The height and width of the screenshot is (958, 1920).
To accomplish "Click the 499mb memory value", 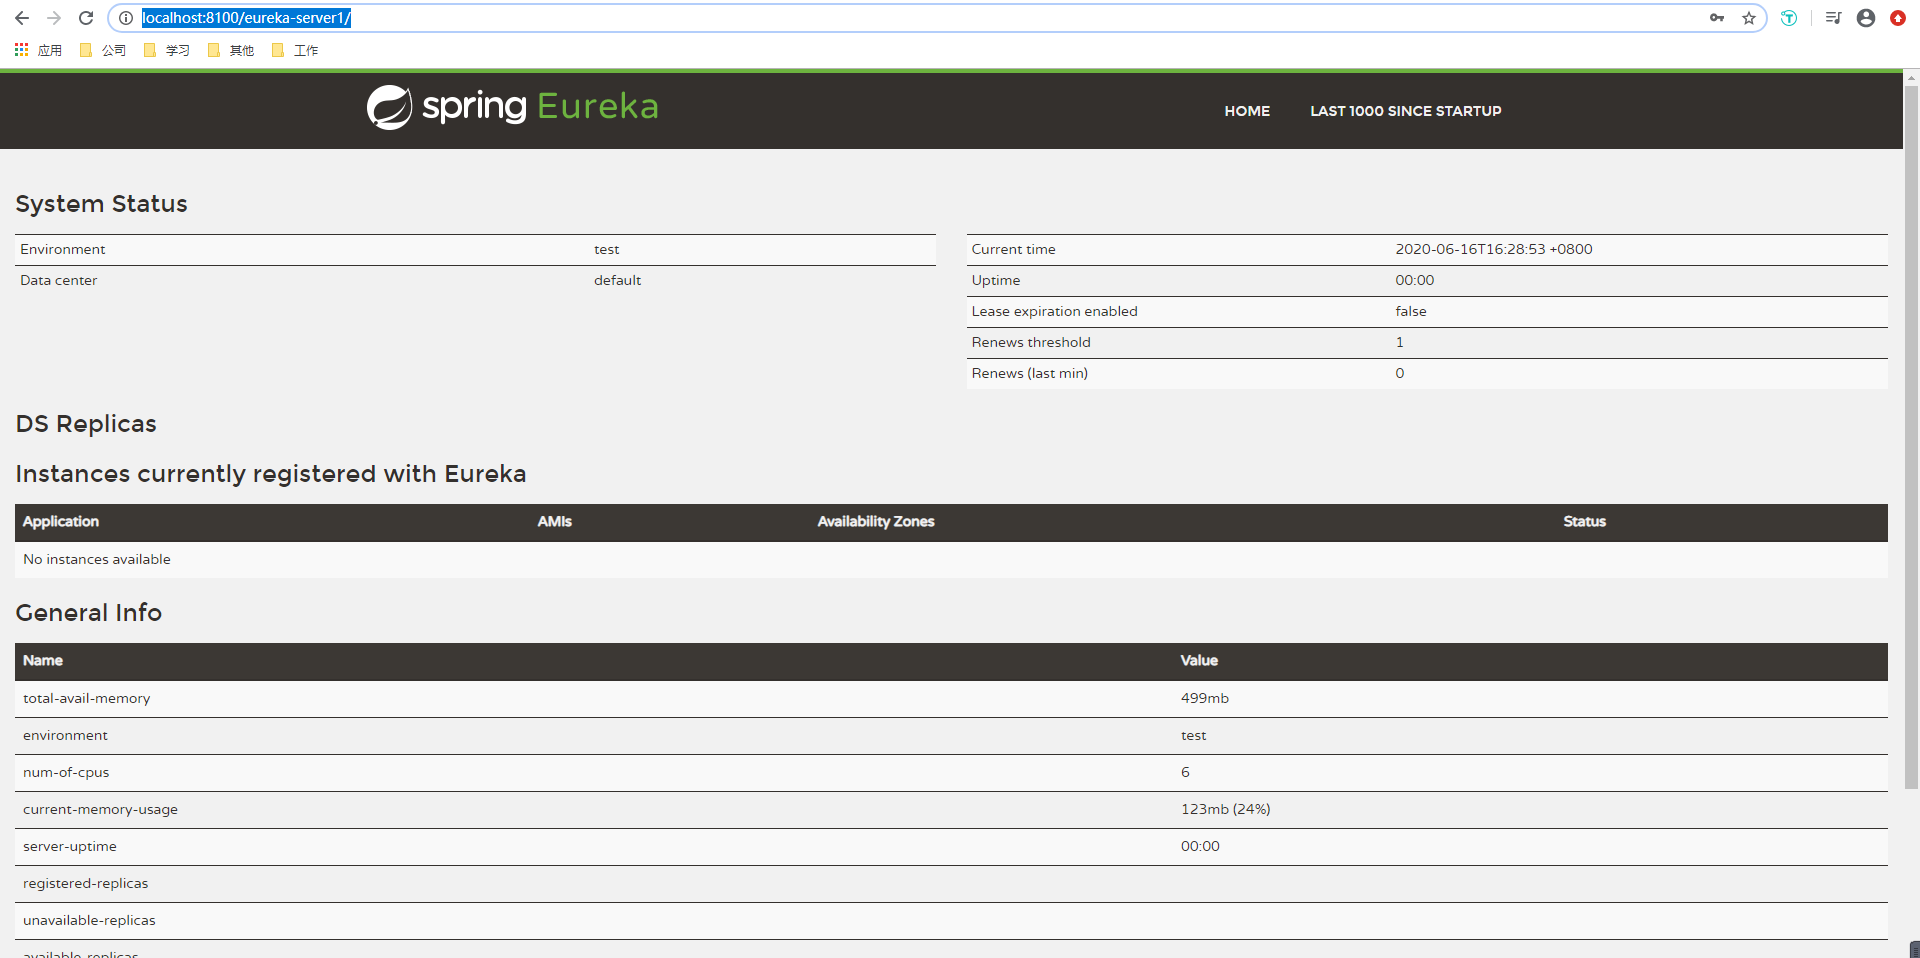I will [1204, 698].
